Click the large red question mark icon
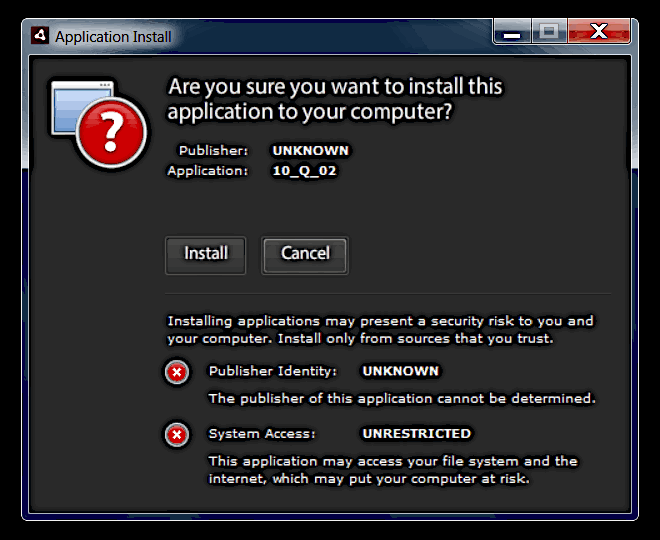660x540 pixels. (x=112, y=132)
